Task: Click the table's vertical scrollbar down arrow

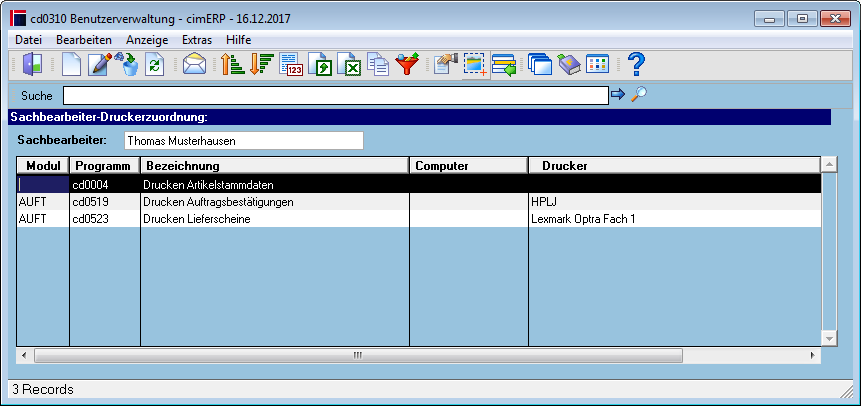Action: click(x=829, y=338)
